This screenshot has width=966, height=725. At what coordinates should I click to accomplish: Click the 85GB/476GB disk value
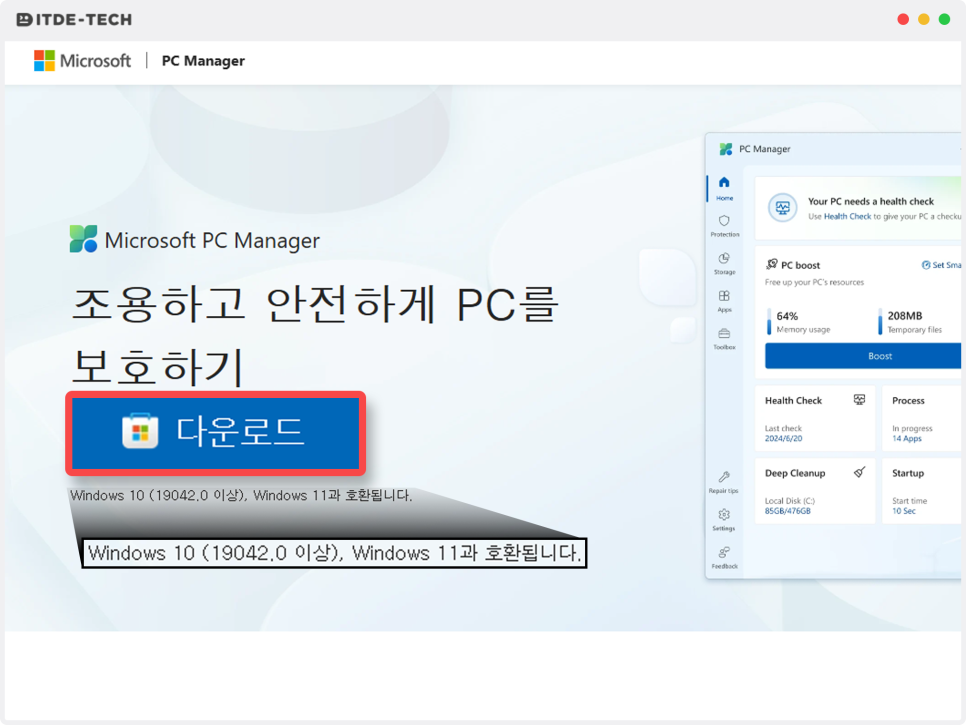coord(788,511)
